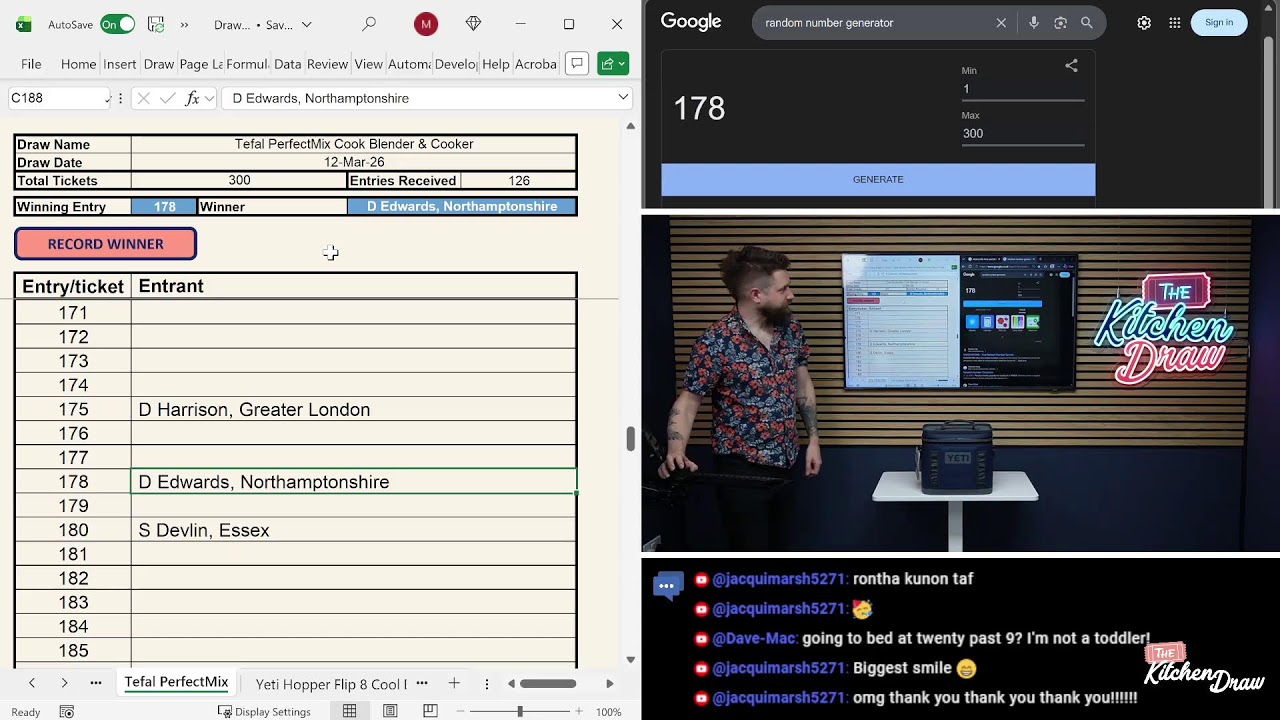Click the diamond premium icon in Excel
Screen dimensions: 1280x720
coord(473,24)
